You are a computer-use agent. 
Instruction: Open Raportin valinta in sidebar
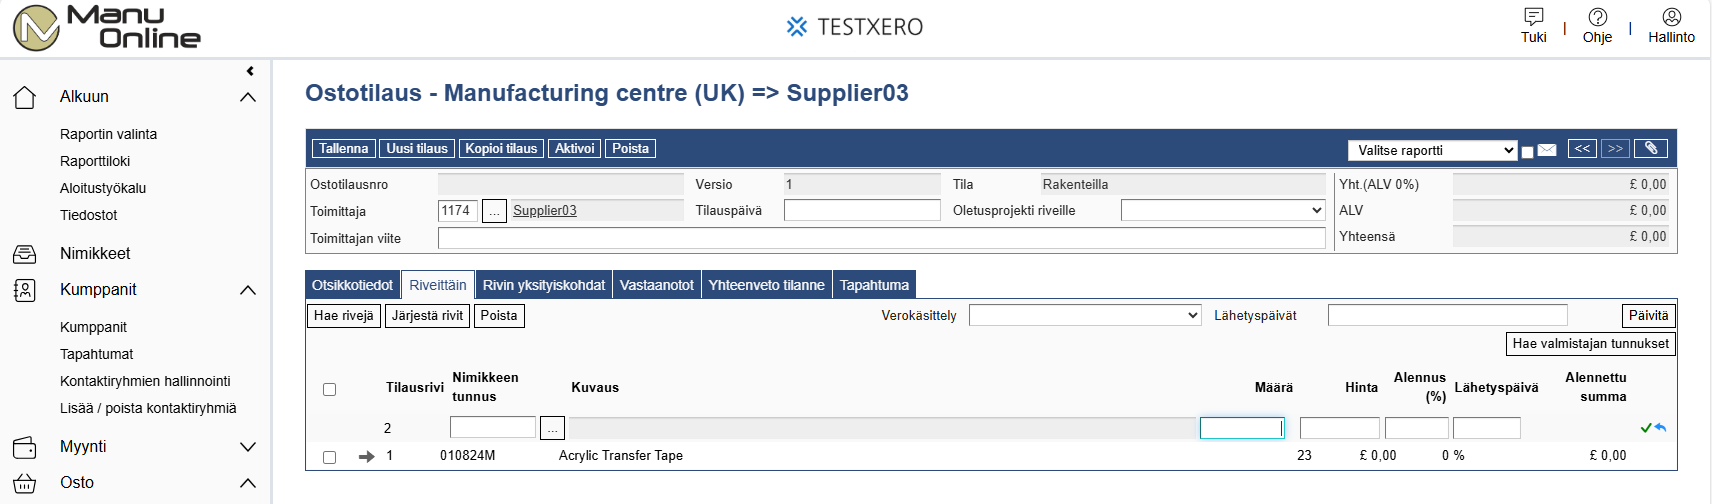pyautogui.click(x=108, y=135)
